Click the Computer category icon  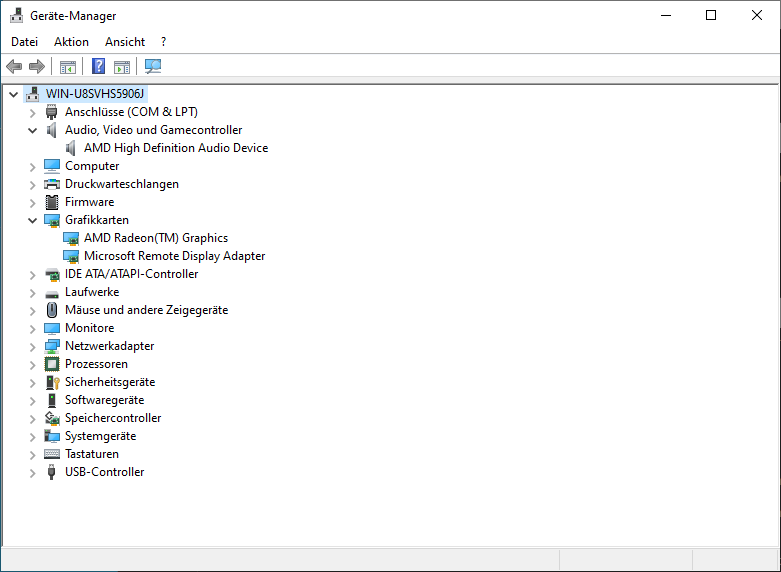[x=52, y=166]
